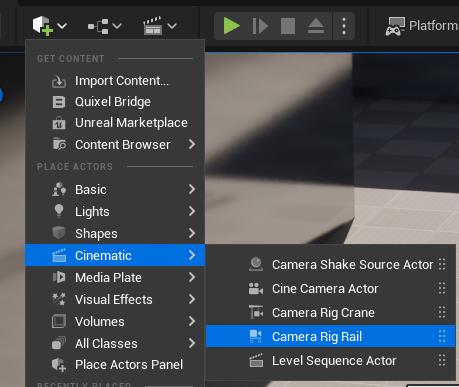The image size is (459, 387).
Task: Click the Place Actors Panel icon
Action: tap(59, 365)
